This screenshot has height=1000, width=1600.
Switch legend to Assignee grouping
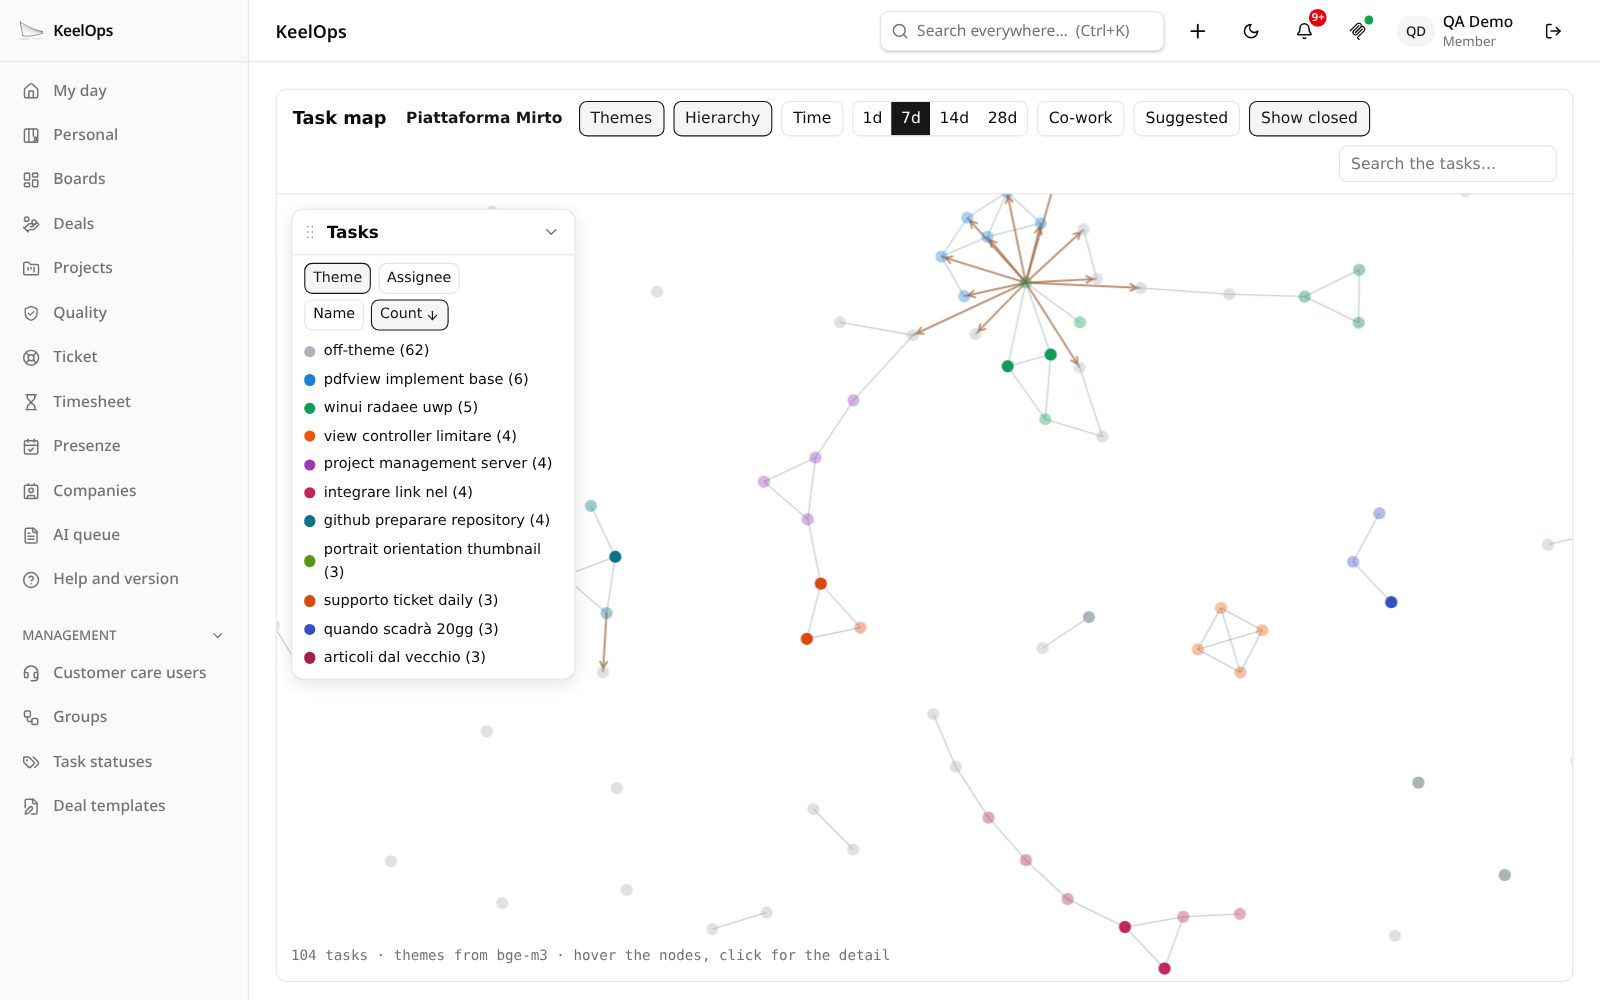point(419,277)
